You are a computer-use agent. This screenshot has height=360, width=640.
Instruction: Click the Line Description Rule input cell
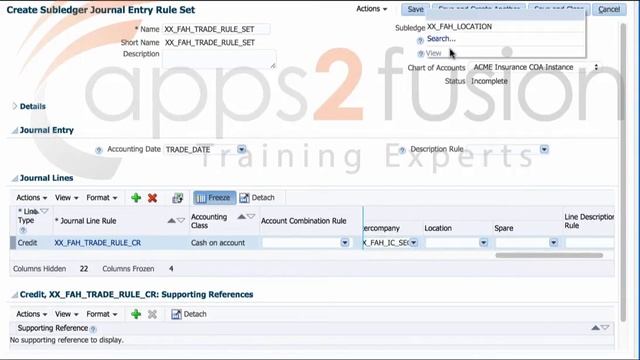pos(590,243)
